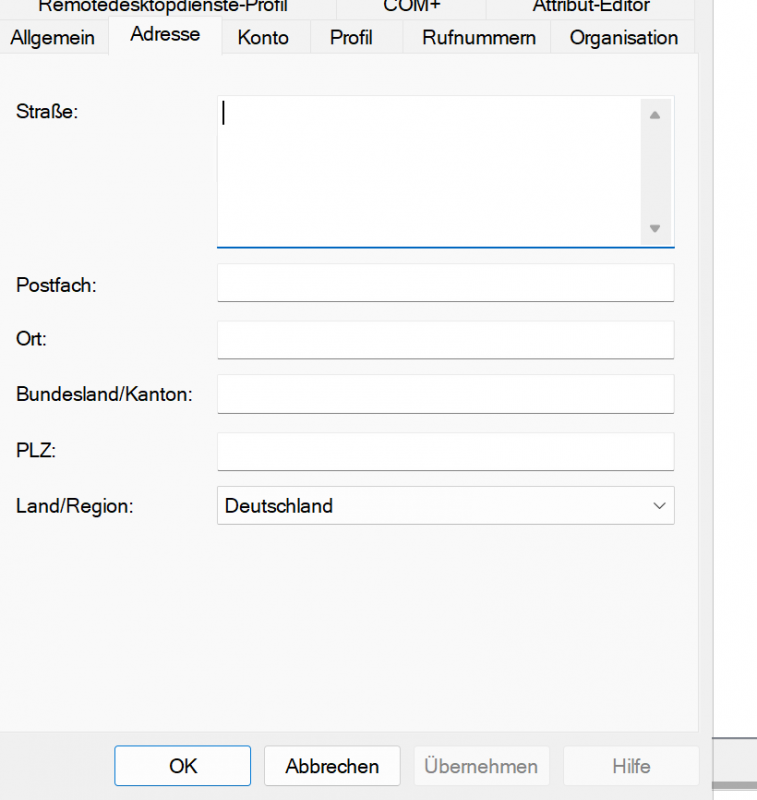Open the Konto tab
Image resolution: width=757 pixels, height=800 pixels.
(x=263, y=38)
